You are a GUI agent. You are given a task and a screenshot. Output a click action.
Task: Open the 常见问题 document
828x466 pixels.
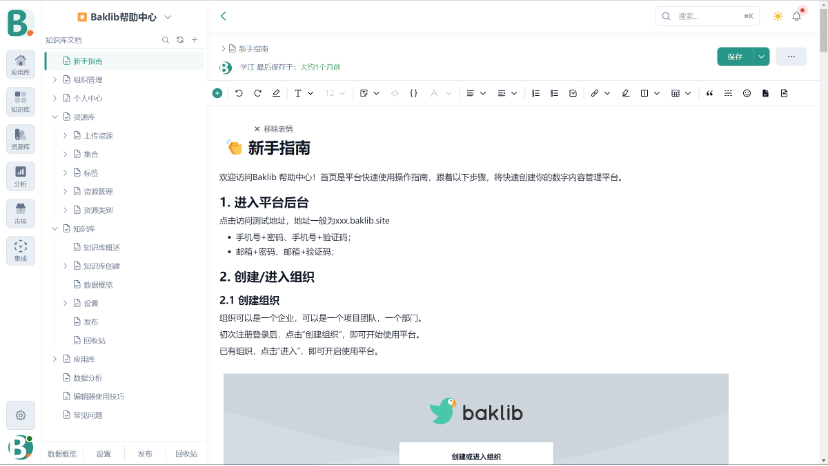[88, 415]
